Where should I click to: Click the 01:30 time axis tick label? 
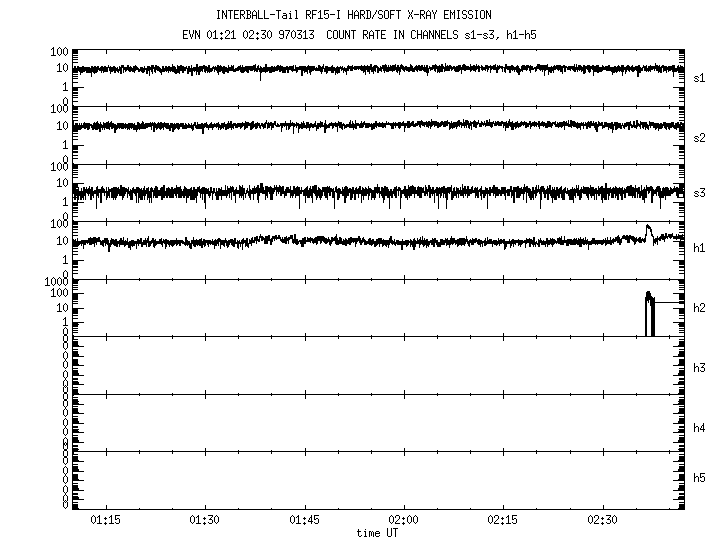point(205,521)
